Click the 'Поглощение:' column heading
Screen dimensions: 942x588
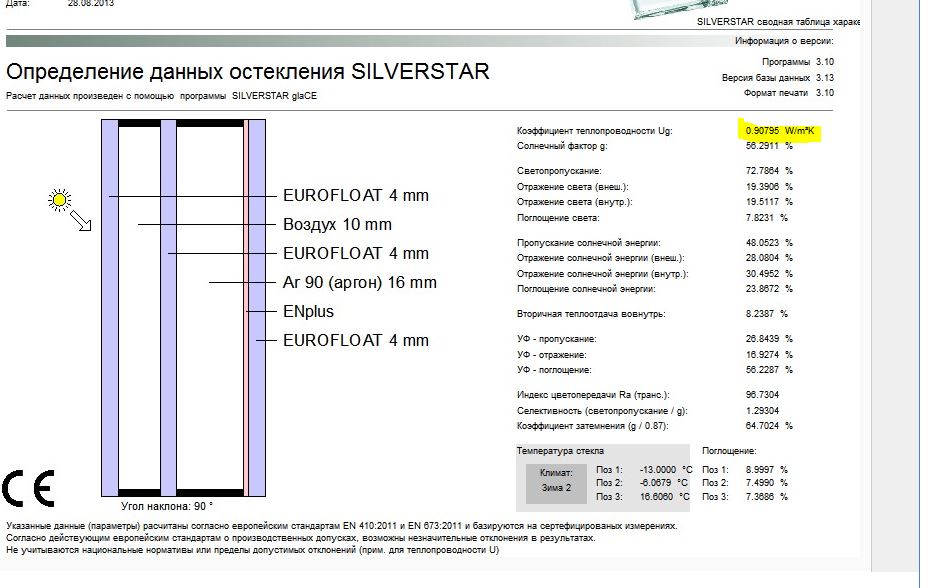click(729, 451)
